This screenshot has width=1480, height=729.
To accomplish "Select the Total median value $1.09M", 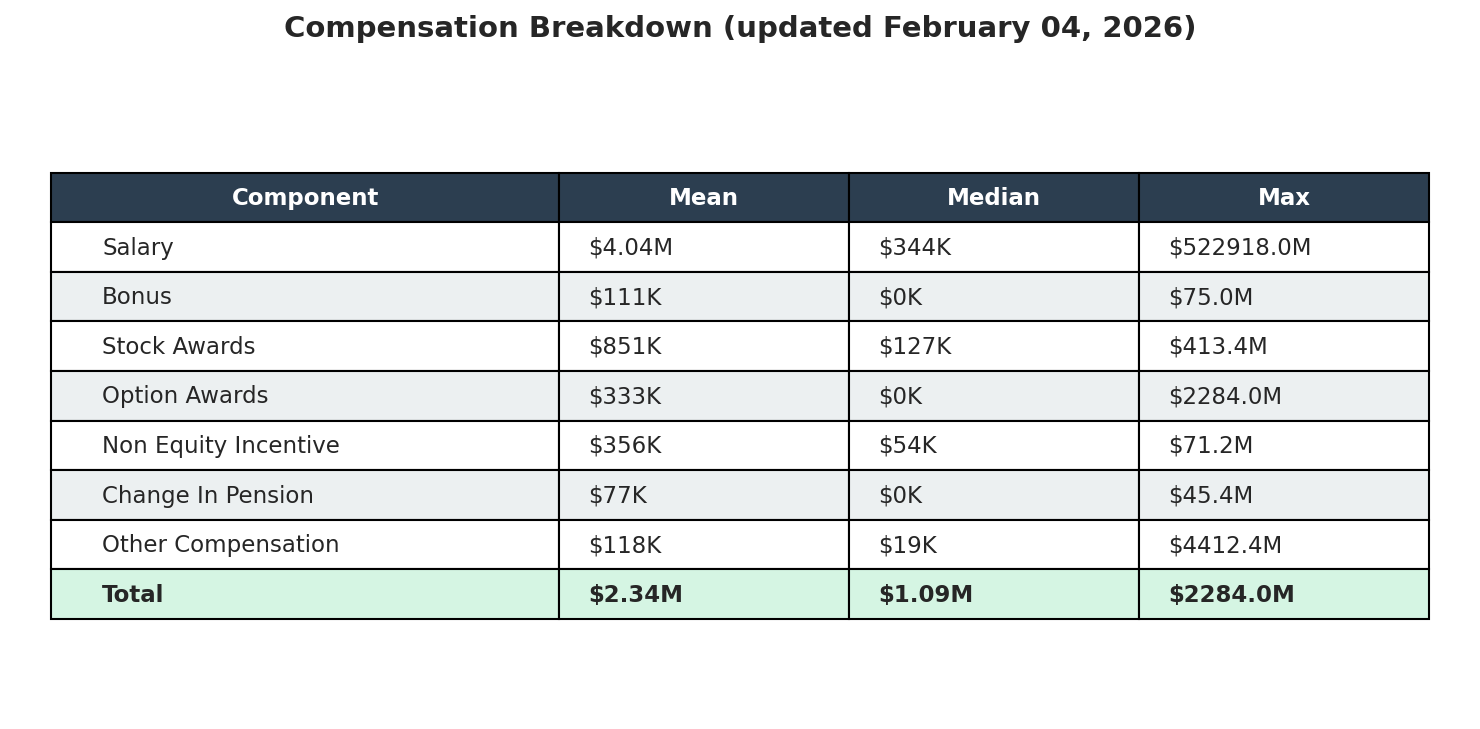I will [x=925, y=595].
